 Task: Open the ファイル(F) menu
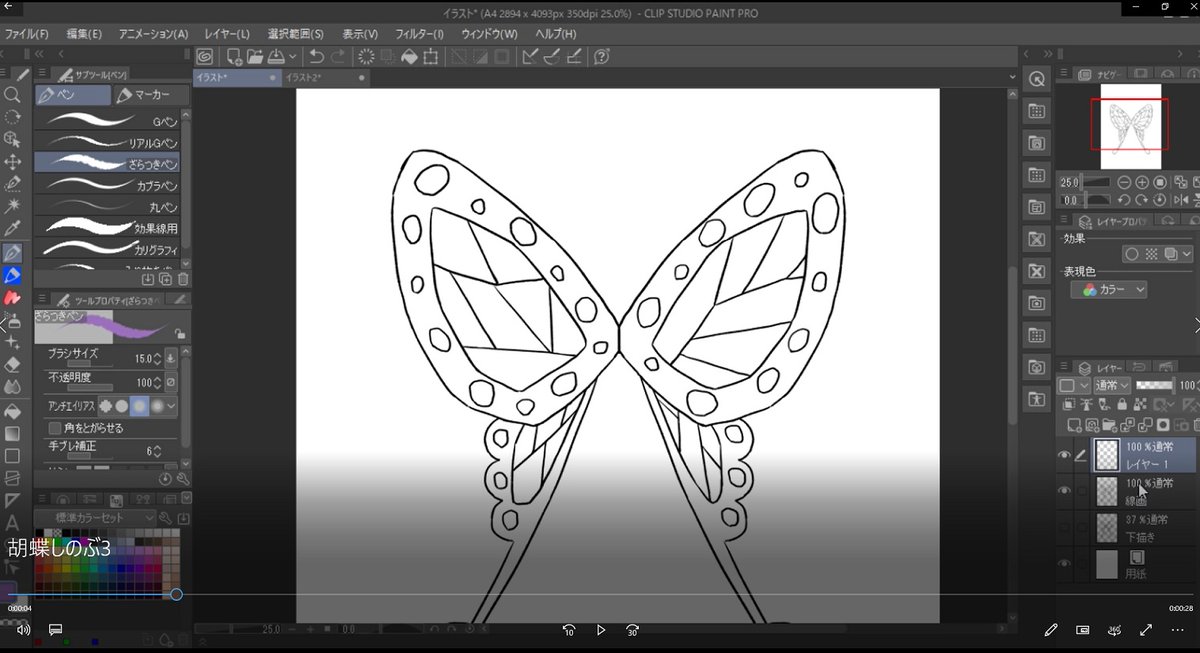(27, 33)
